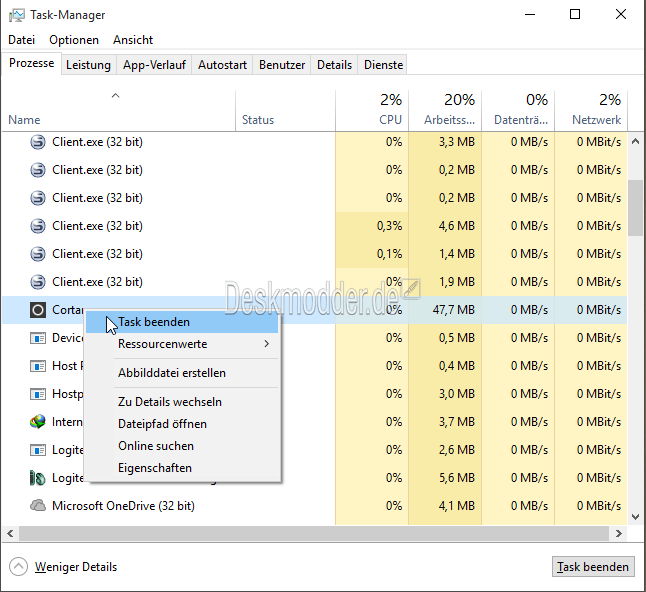
Task: Click the 47,7 MB memory value for Cortana
Action: (454, 310)
